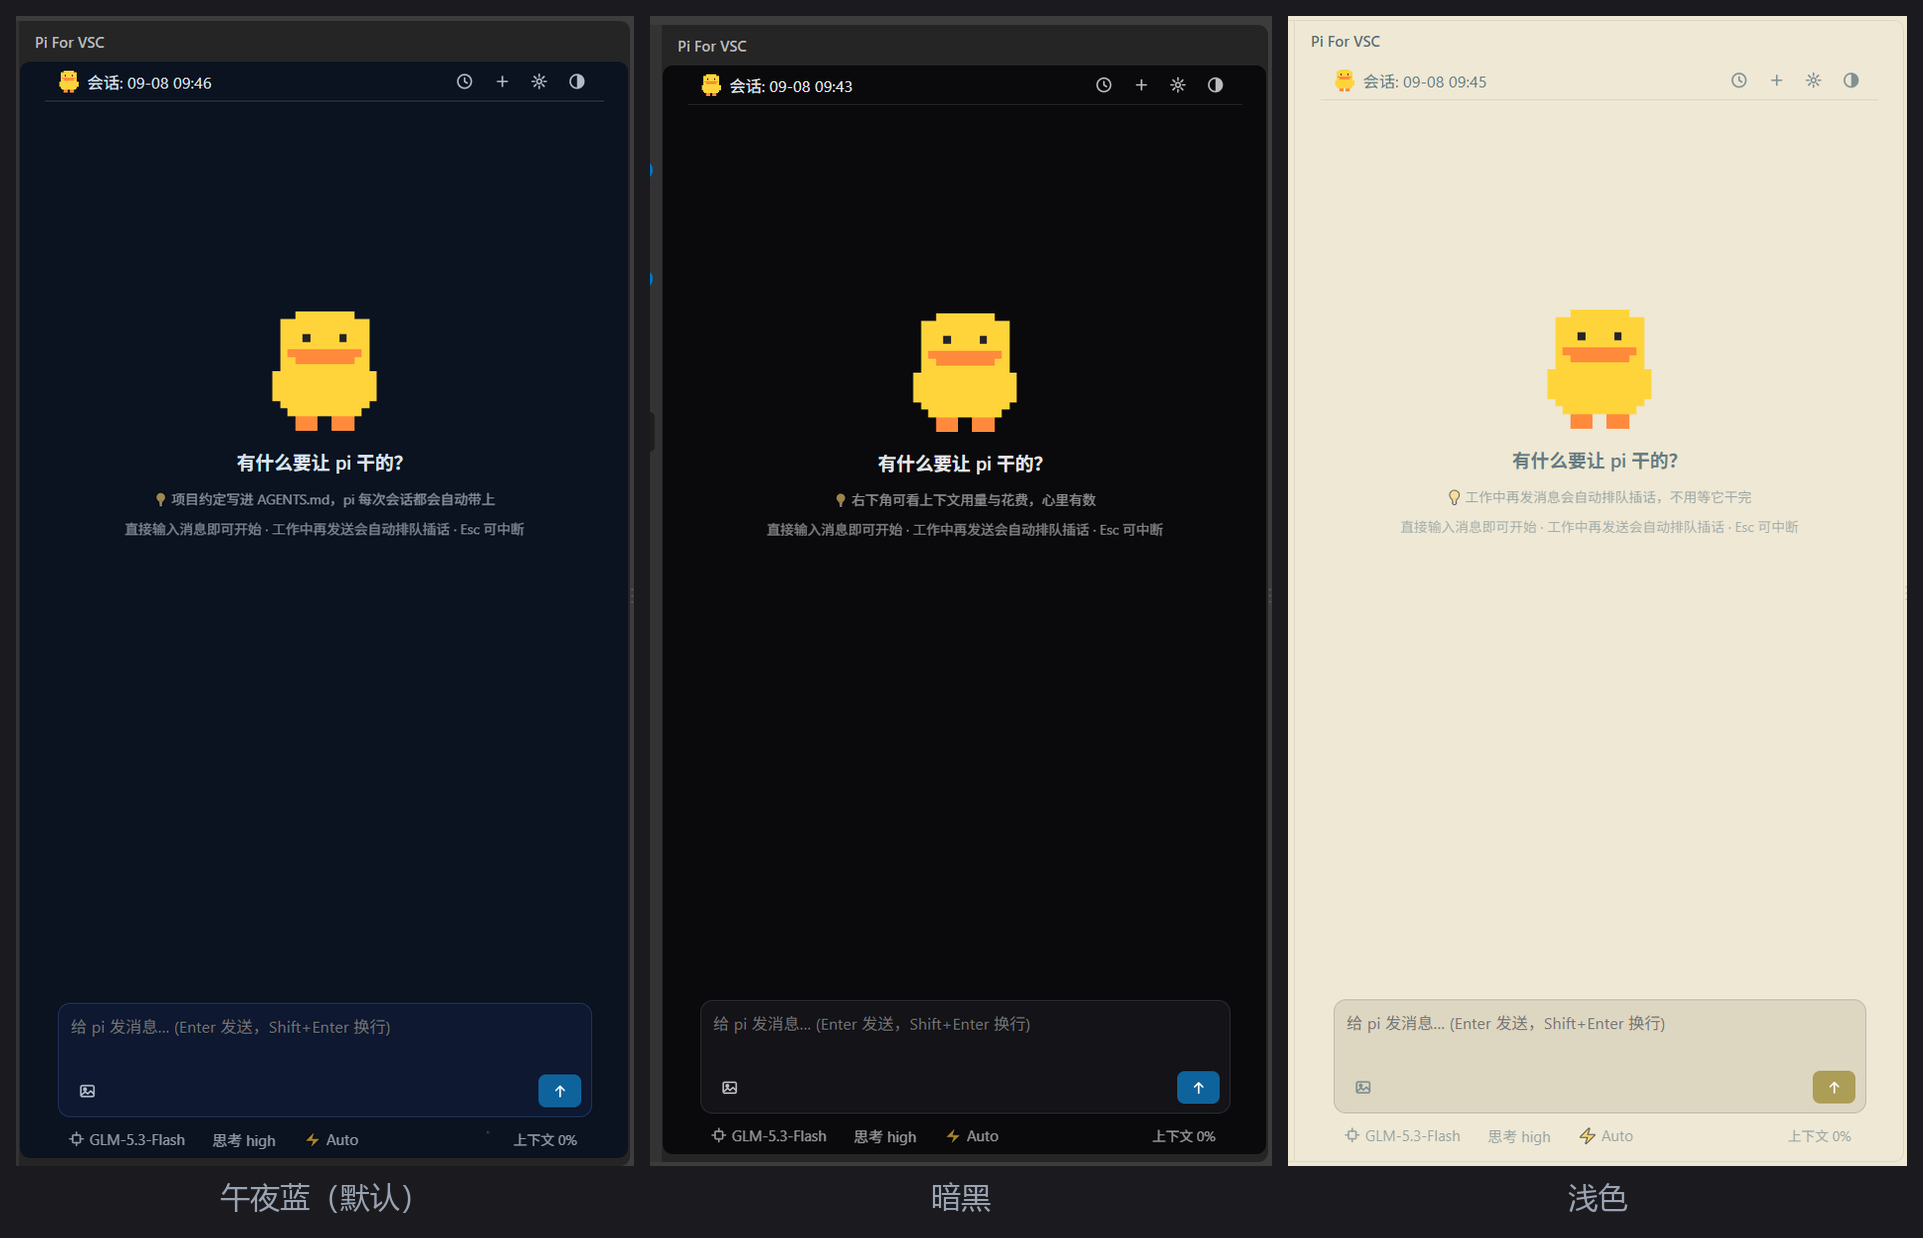Open GLM-5.3-Flash model selector in light panel
The image size is (1923, 1238).
pyautogui.click(x=1402, y=1136)
